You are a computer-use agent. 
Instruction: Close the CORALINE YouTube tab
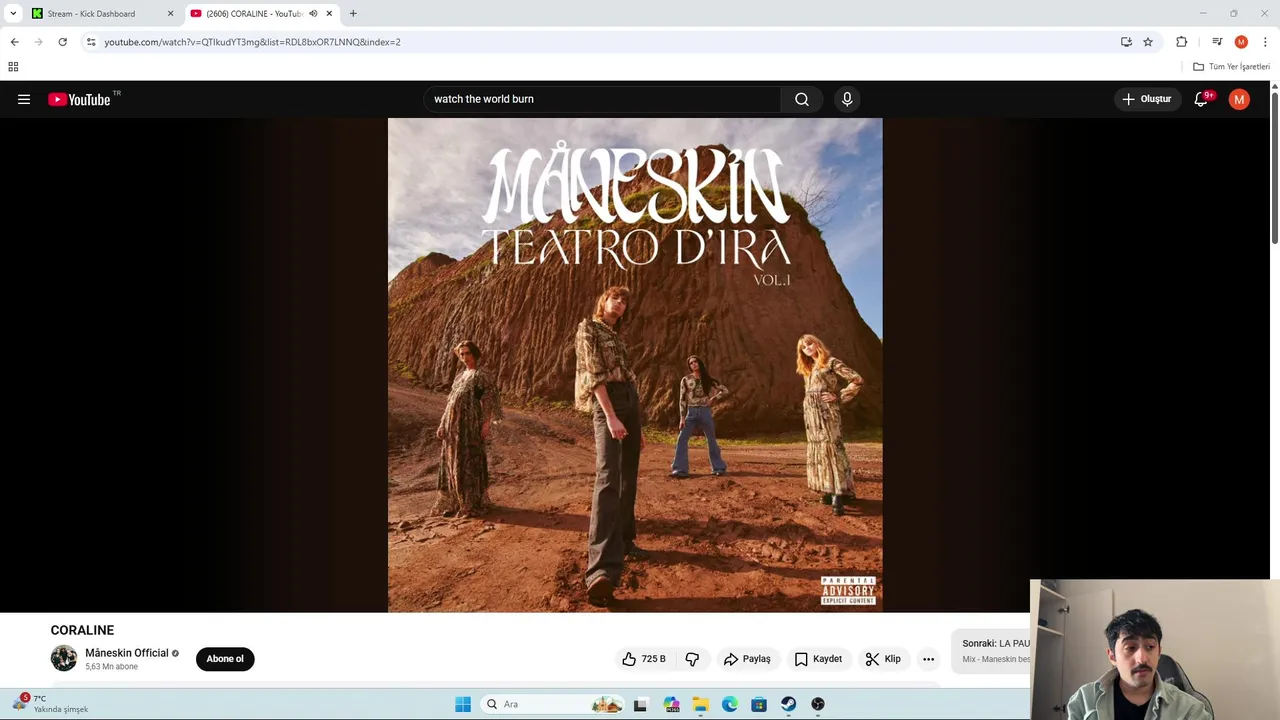[329, 14]
